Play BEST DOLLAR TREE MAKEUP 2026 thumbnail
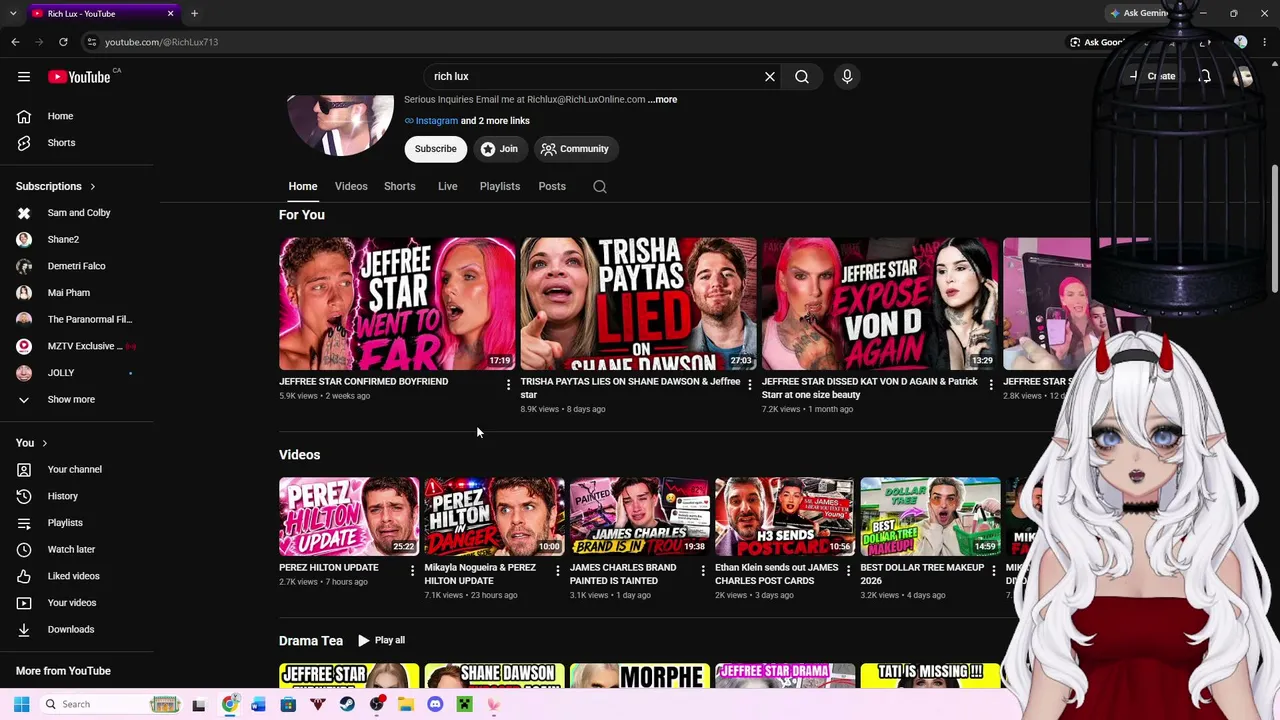This screenshot has height=720, width=1280. [930, 517]
